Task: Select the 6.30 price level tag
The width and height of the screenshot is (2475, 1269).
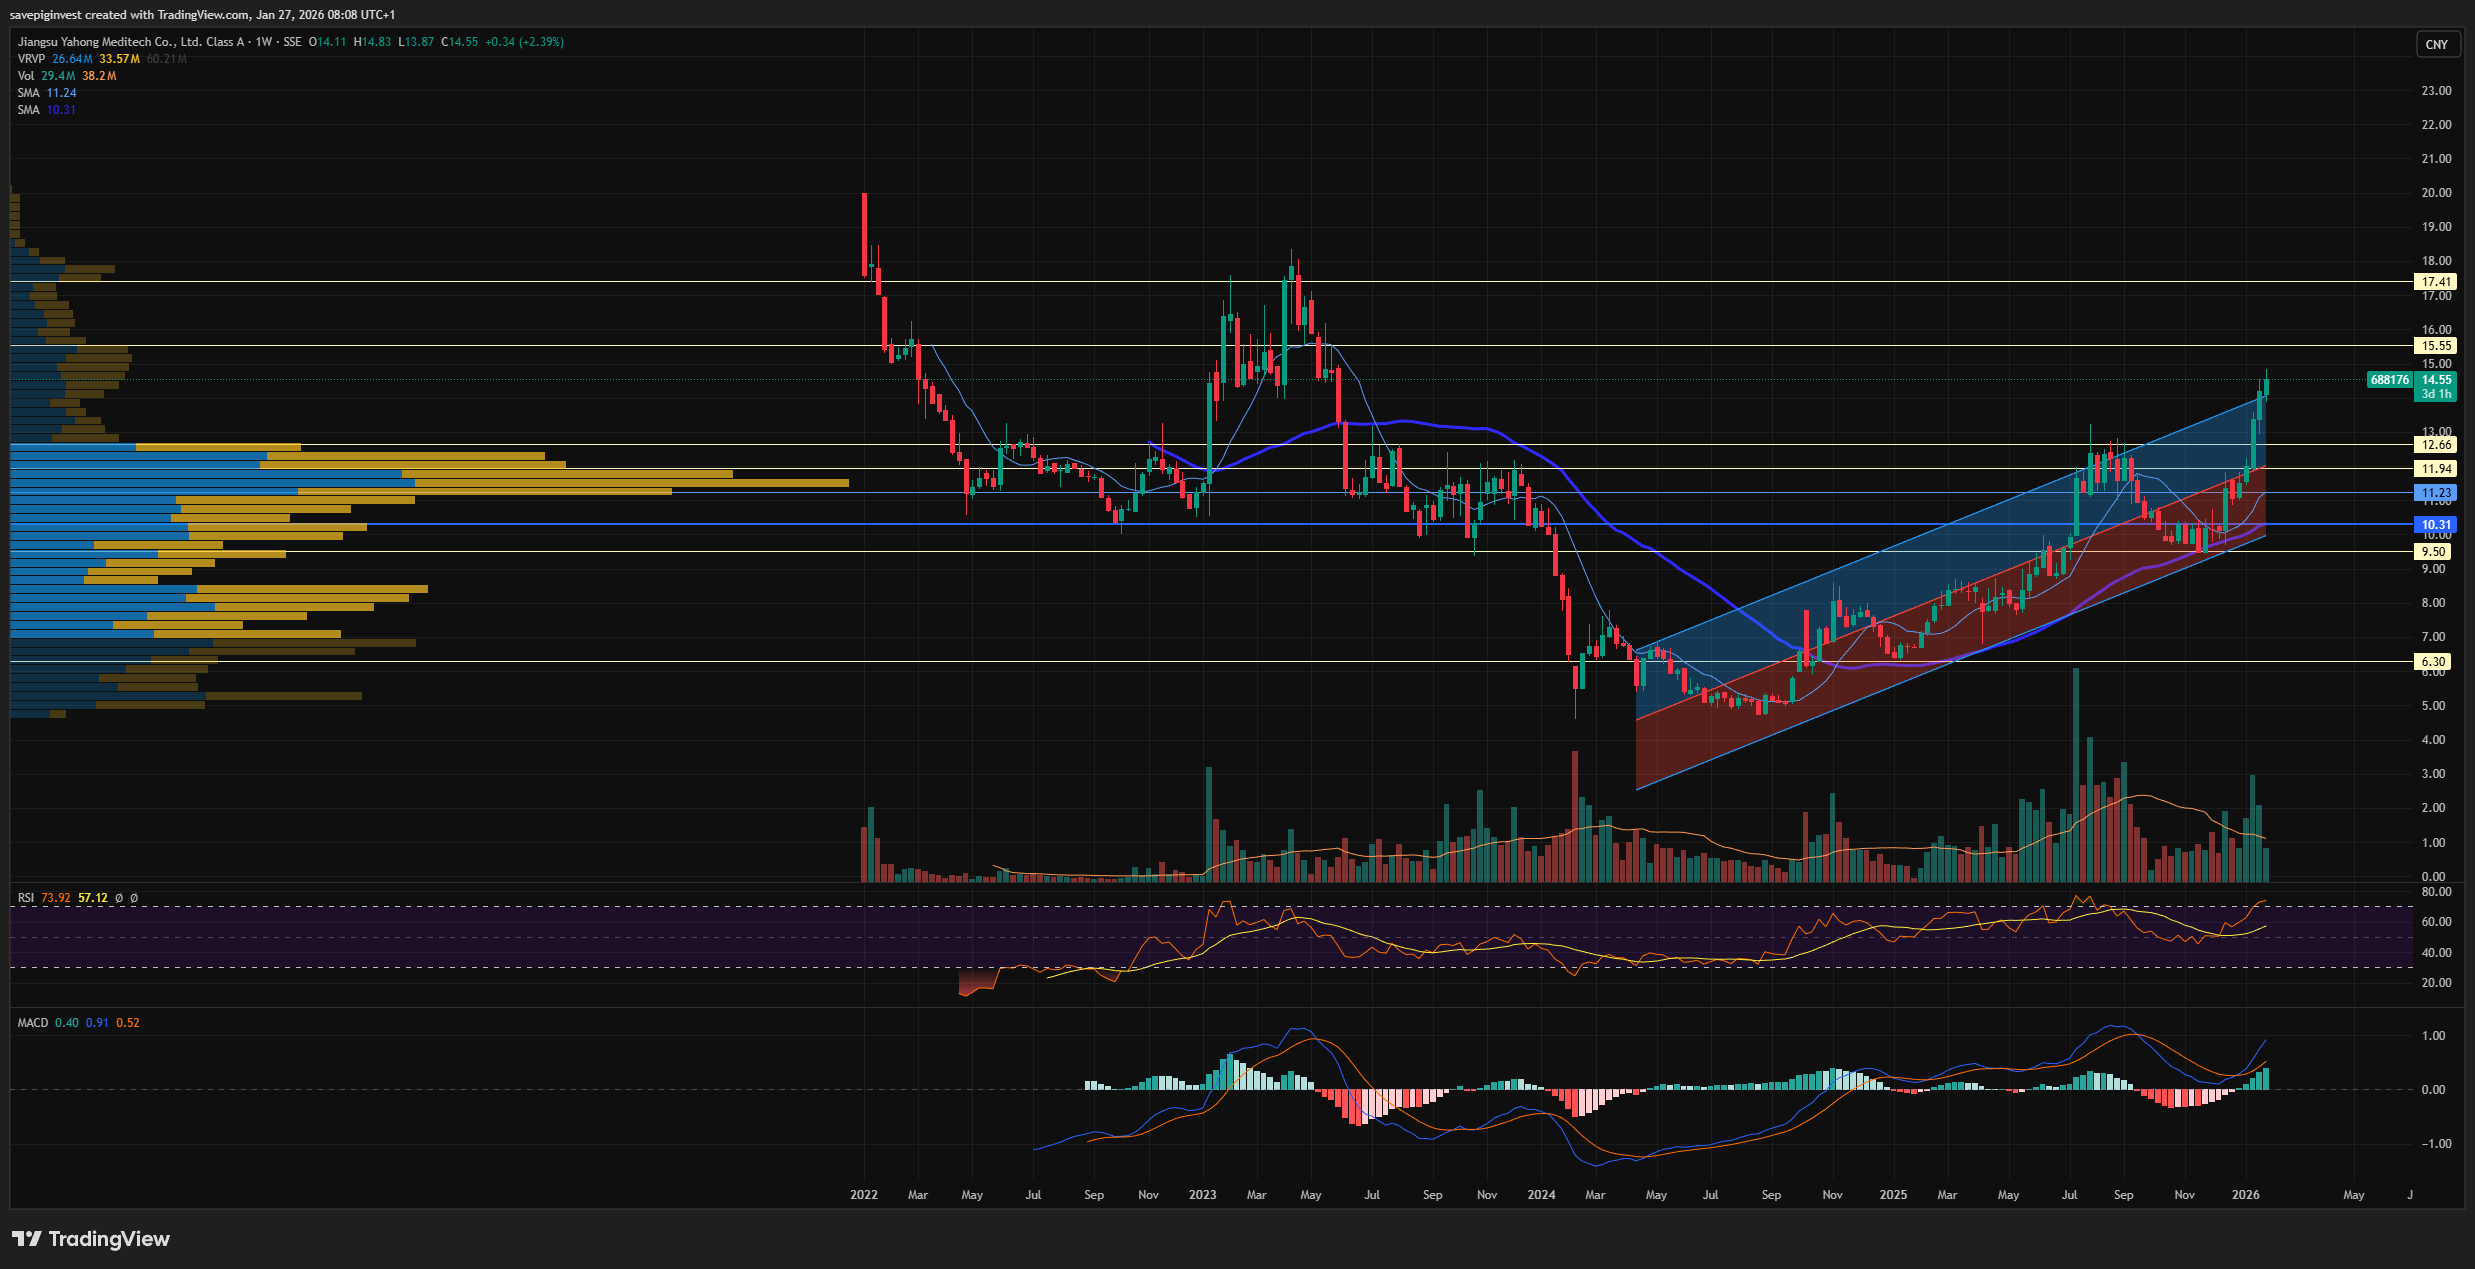Action: point(2433,662)
